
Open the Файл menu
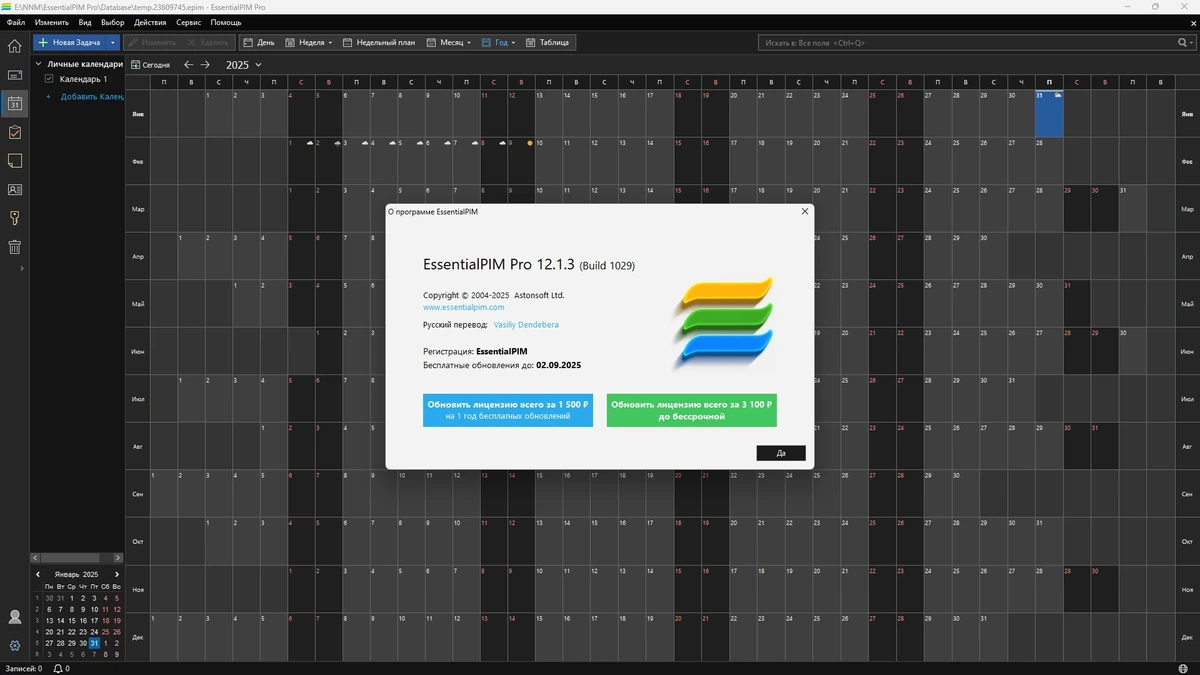click(x=15, y=22)
